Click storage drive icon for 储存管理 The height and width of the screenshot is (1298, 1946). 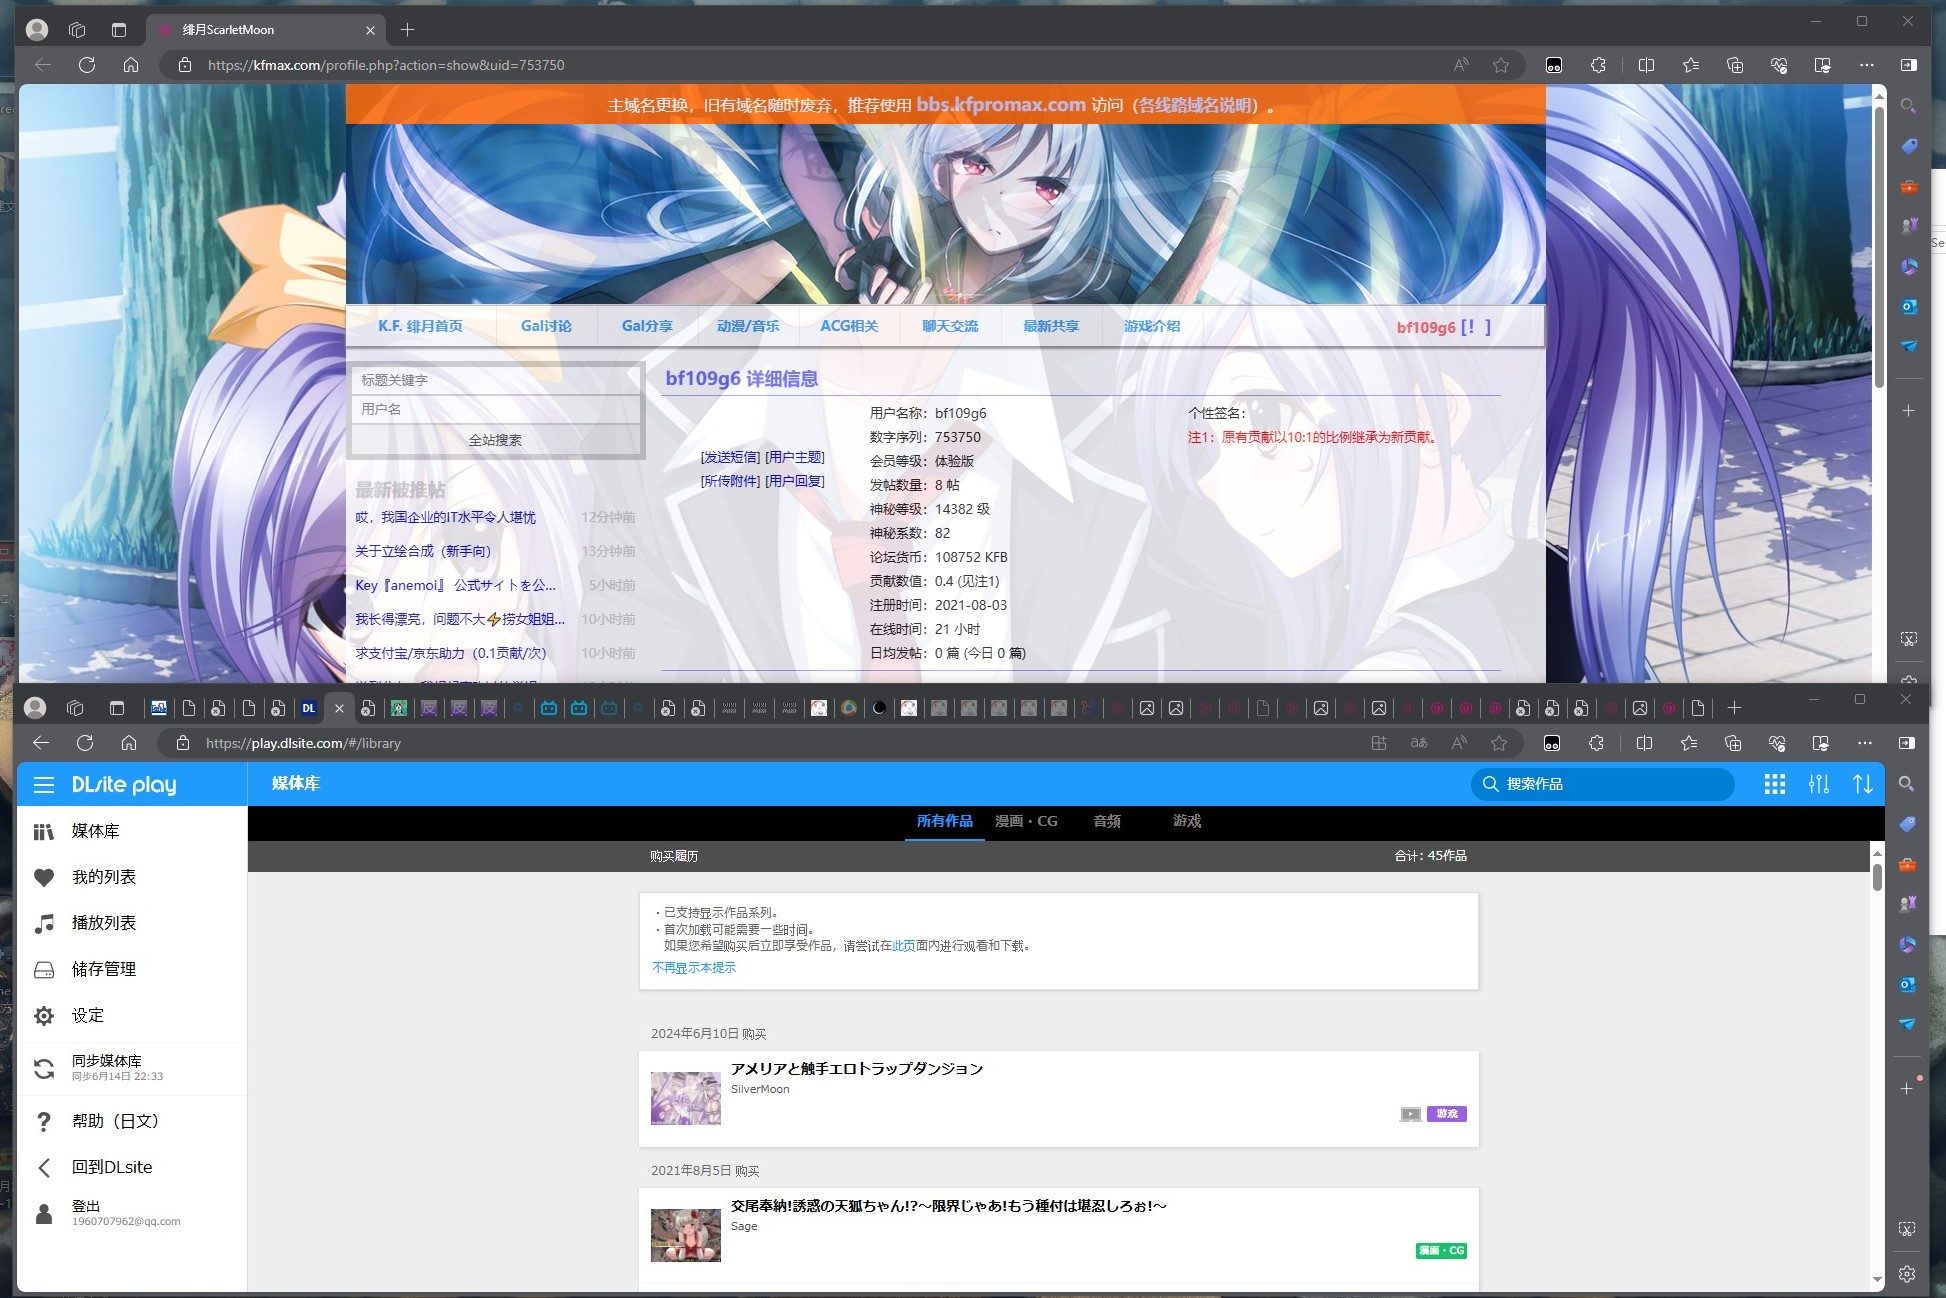[x=44, y=969]
